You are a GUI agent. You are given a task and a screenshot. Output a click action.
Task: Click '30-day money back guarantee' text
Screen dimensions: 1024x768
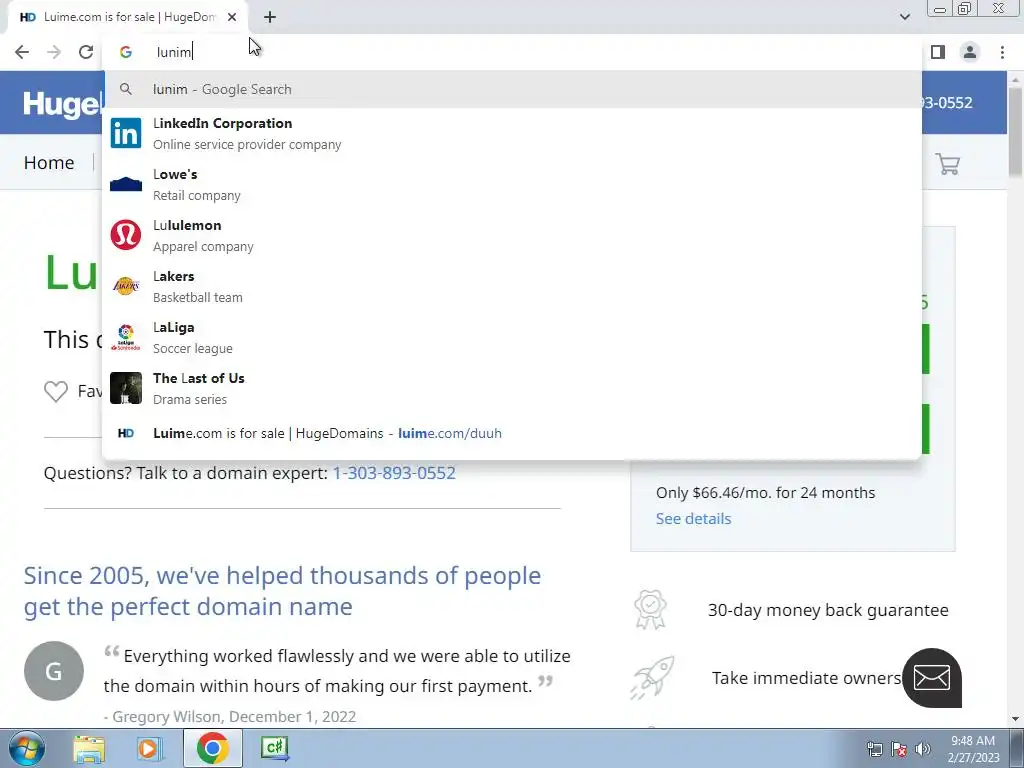828,610
